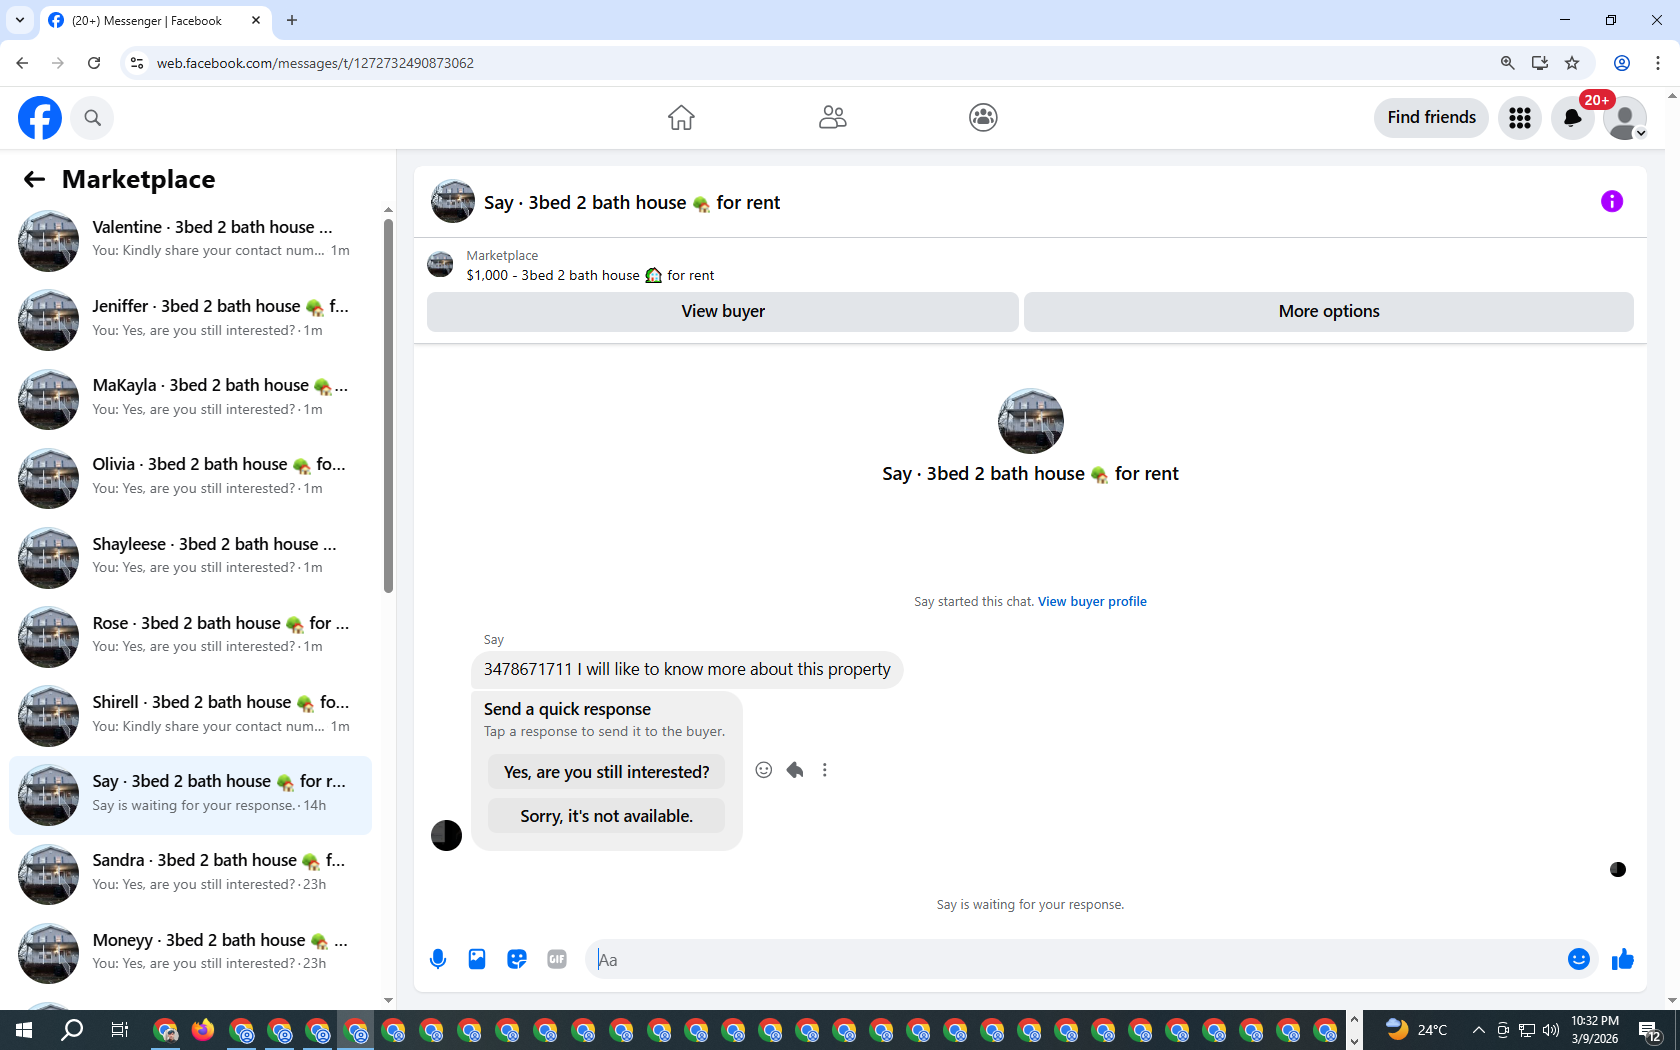Open the Menu grid icon
Viewport: 1680px width, 1050px height.
pyautogui.click(x=1520, y=118)
